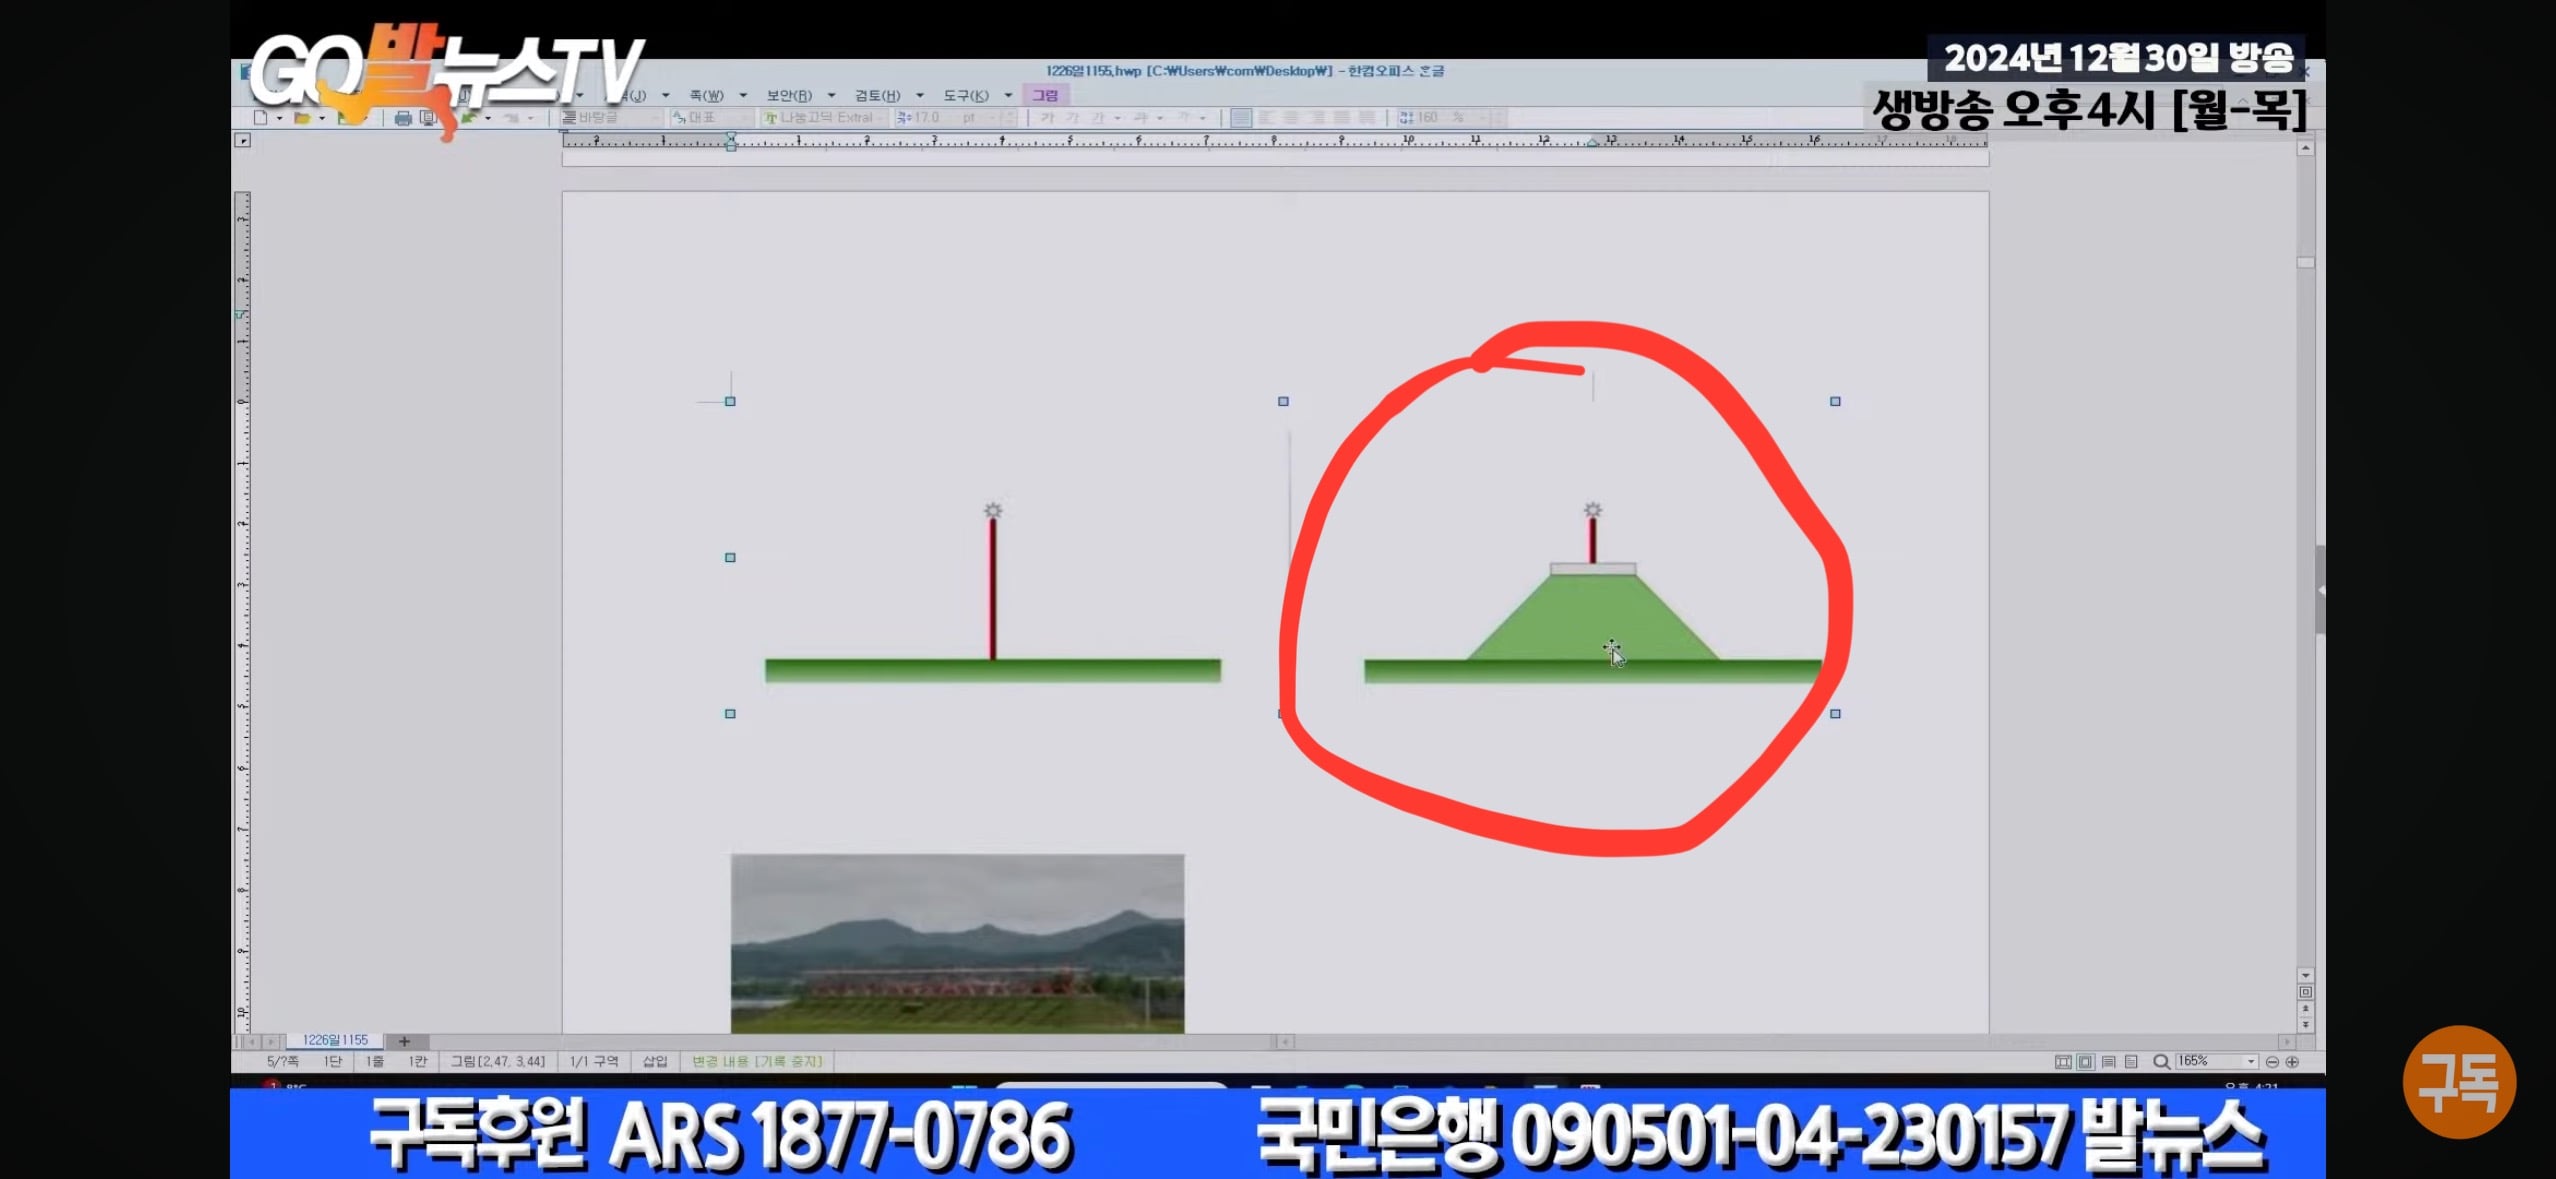Click the print icon in toolbar

[403, 118]
